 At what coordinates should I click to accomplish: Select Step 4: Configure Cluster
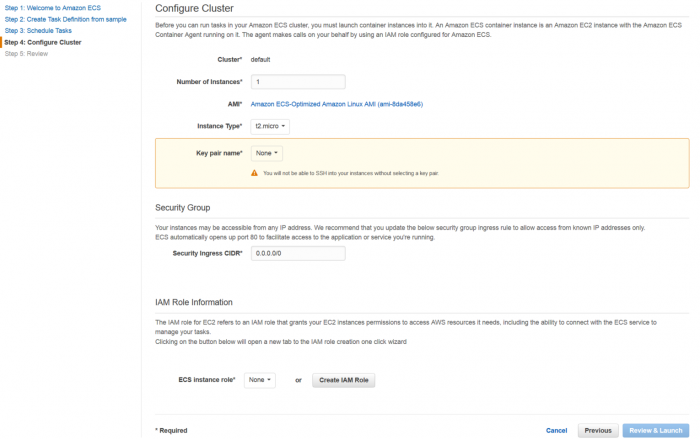pos(43,42)
